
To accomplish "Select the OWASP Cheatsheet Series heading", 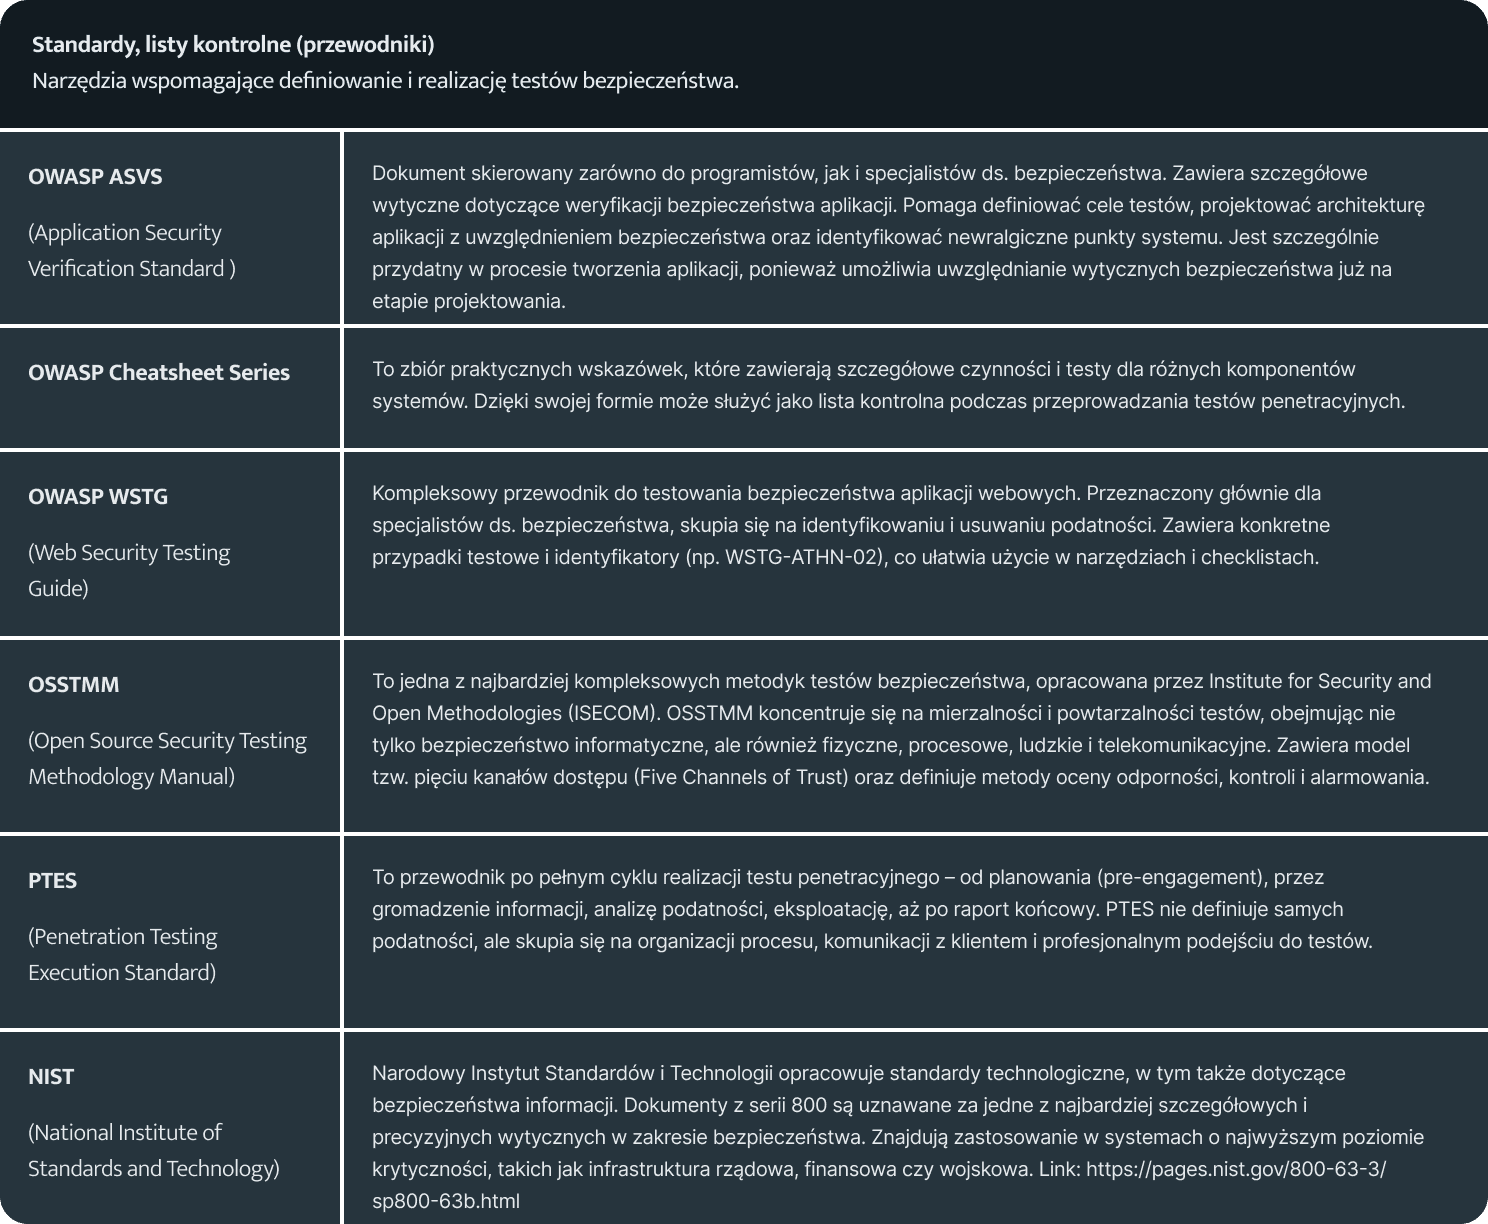I will [159, 373].
